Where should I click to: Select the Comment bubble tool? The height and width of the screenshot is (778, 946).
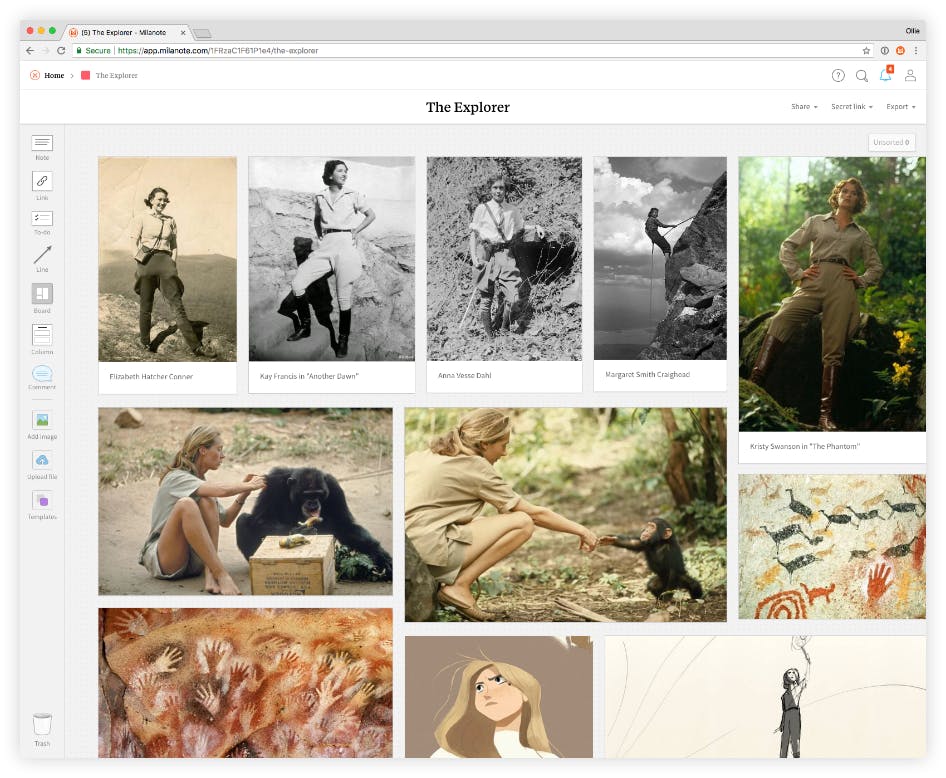point(42,374)
